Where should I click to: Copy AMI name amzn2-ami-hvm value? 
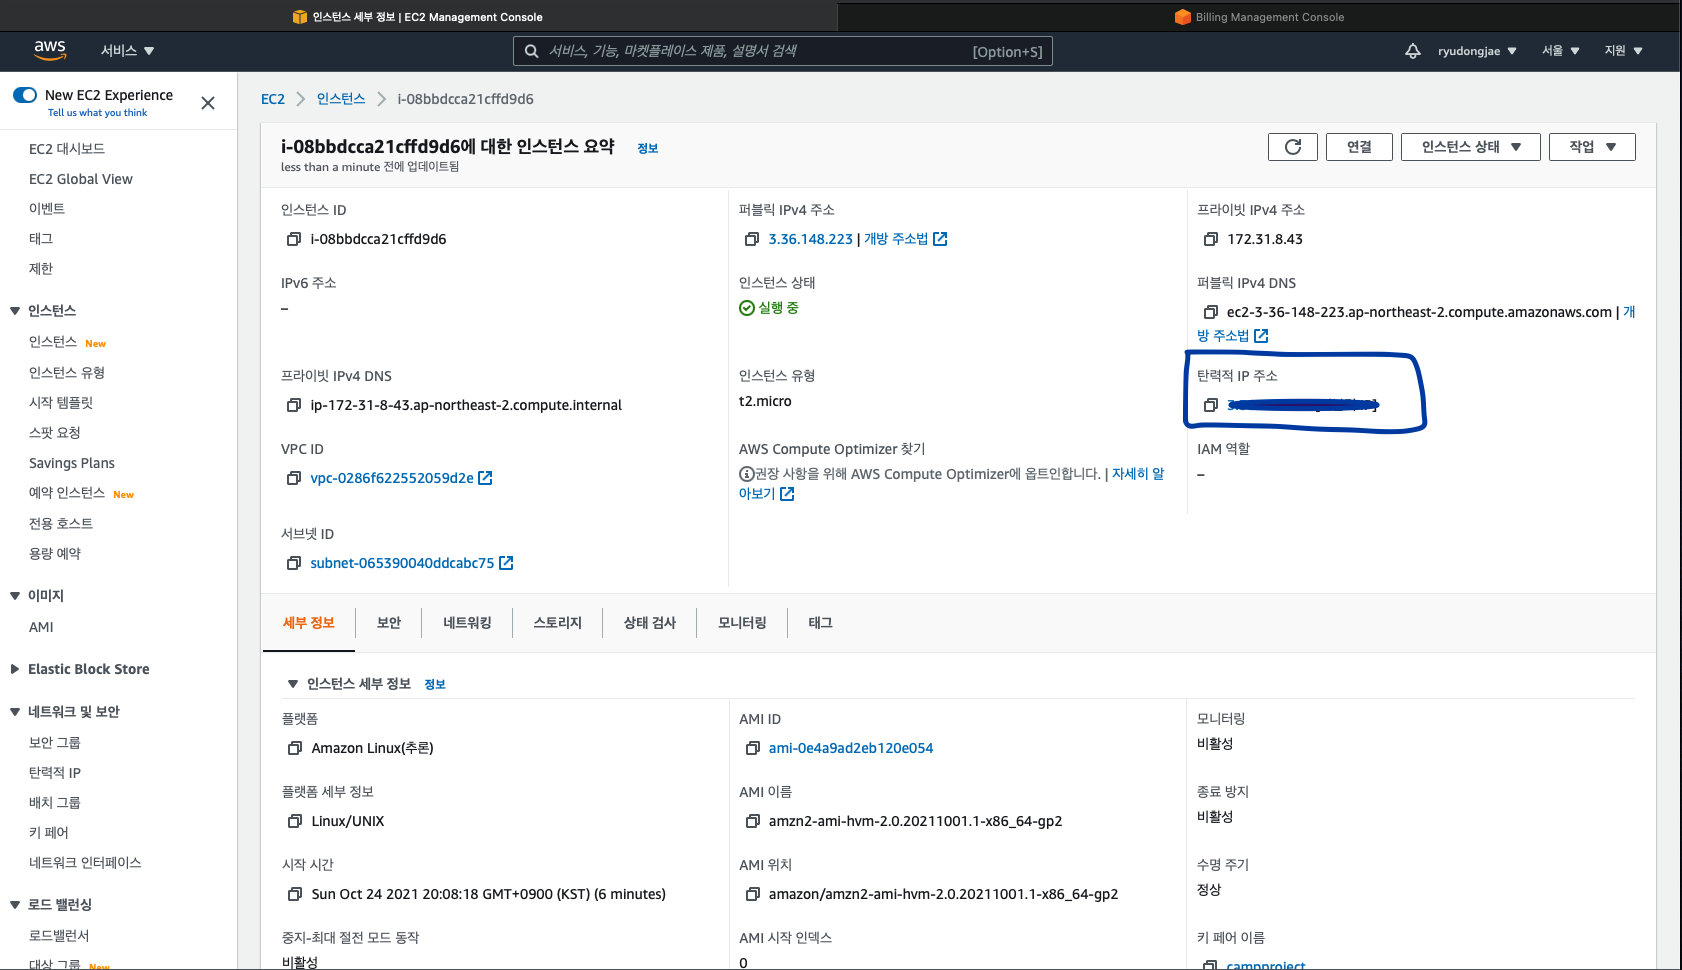point(753,821)
